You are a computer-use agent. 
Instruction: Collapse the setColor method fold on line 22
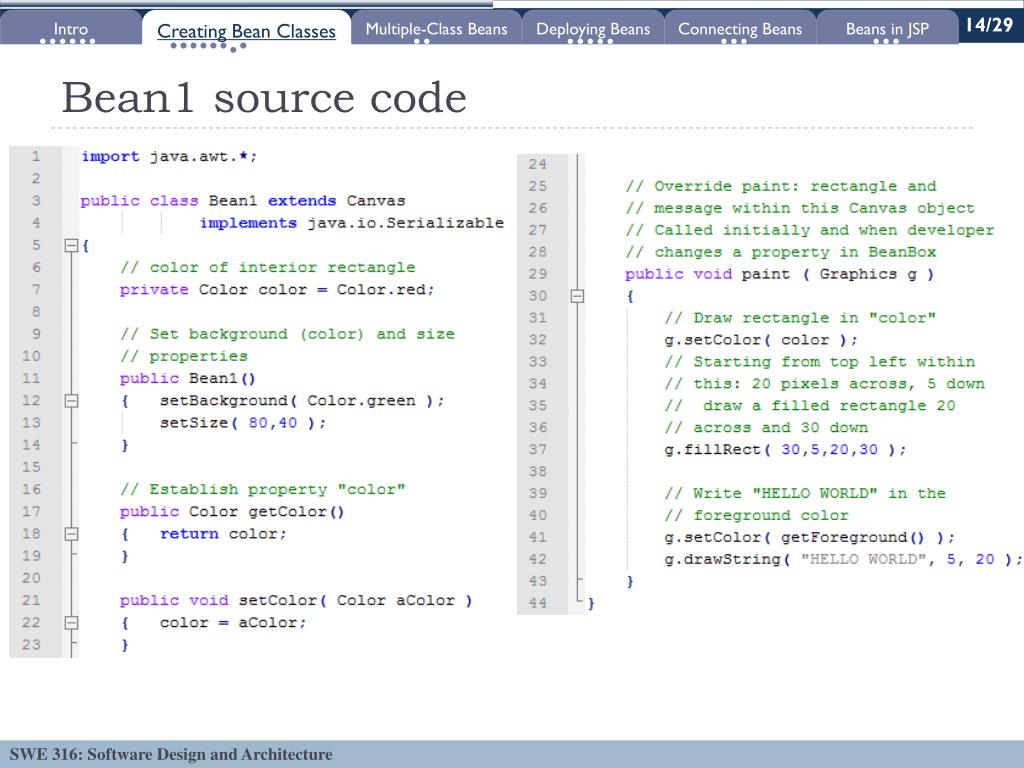tap(70, 623)
